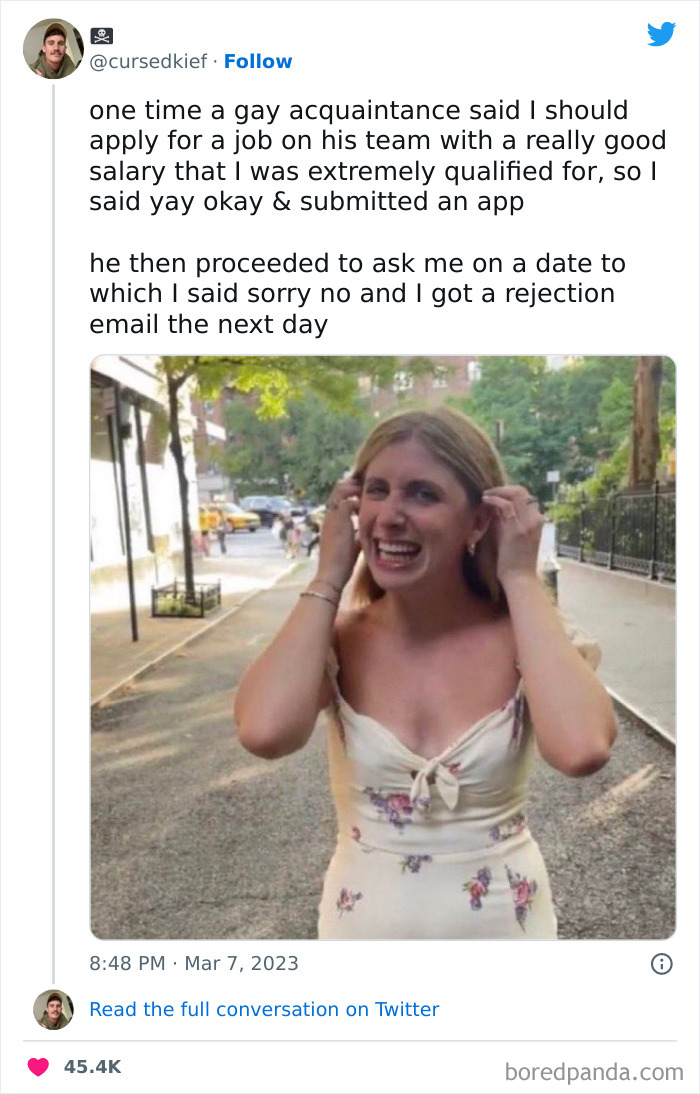Click @cursedkief's profile avatar
The image size is (700, 1094).
54,48
